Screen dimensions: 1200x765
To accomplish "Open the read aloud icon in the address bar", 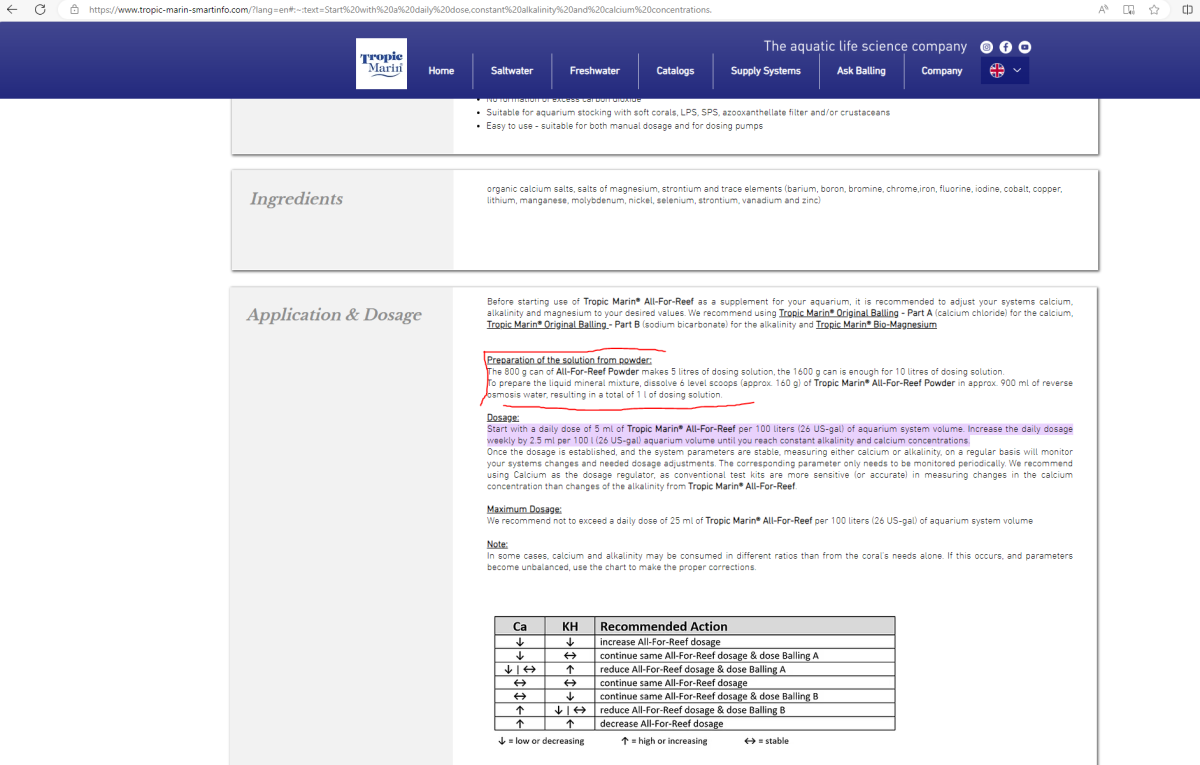I will click(1103, 9).
